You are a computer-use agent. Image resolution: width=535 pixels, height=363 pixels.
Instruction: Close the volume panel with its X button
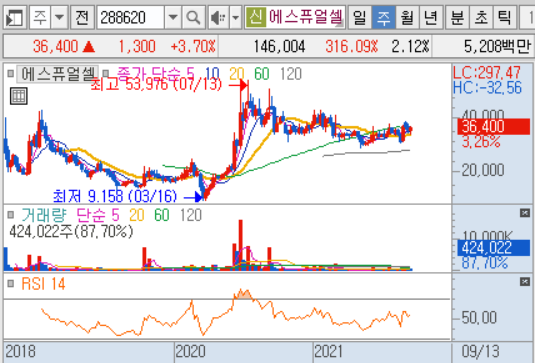[x=525, y=213]
